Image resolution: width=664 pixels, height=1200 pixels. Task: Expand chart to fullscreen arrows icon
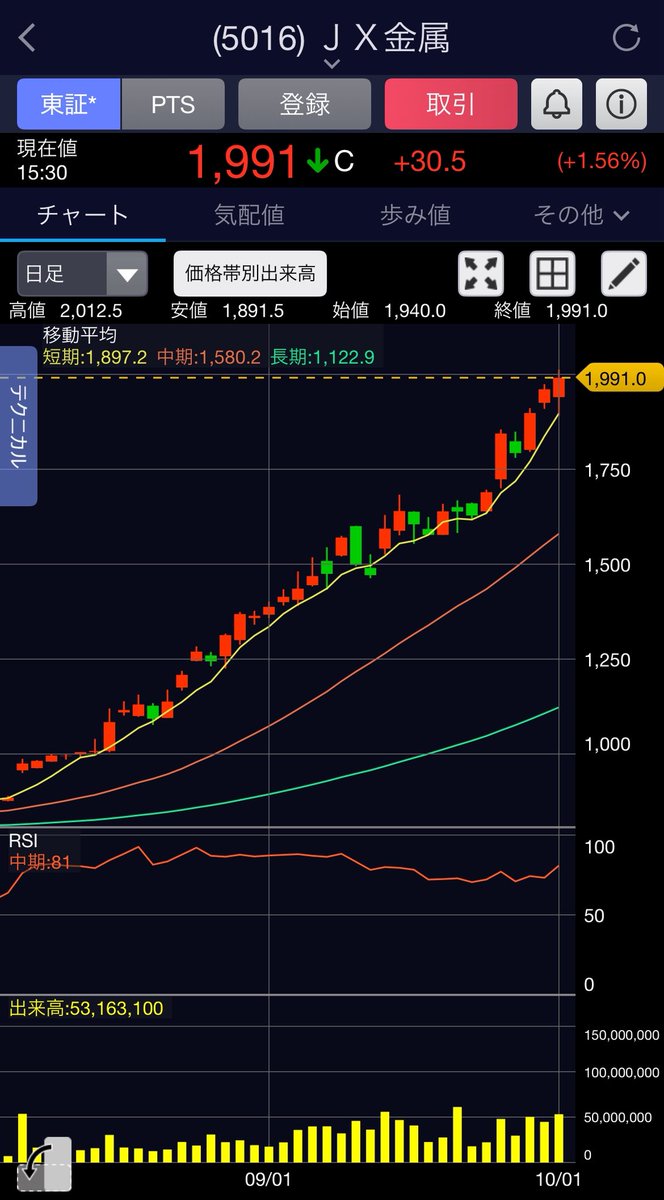tap(481, 273)
